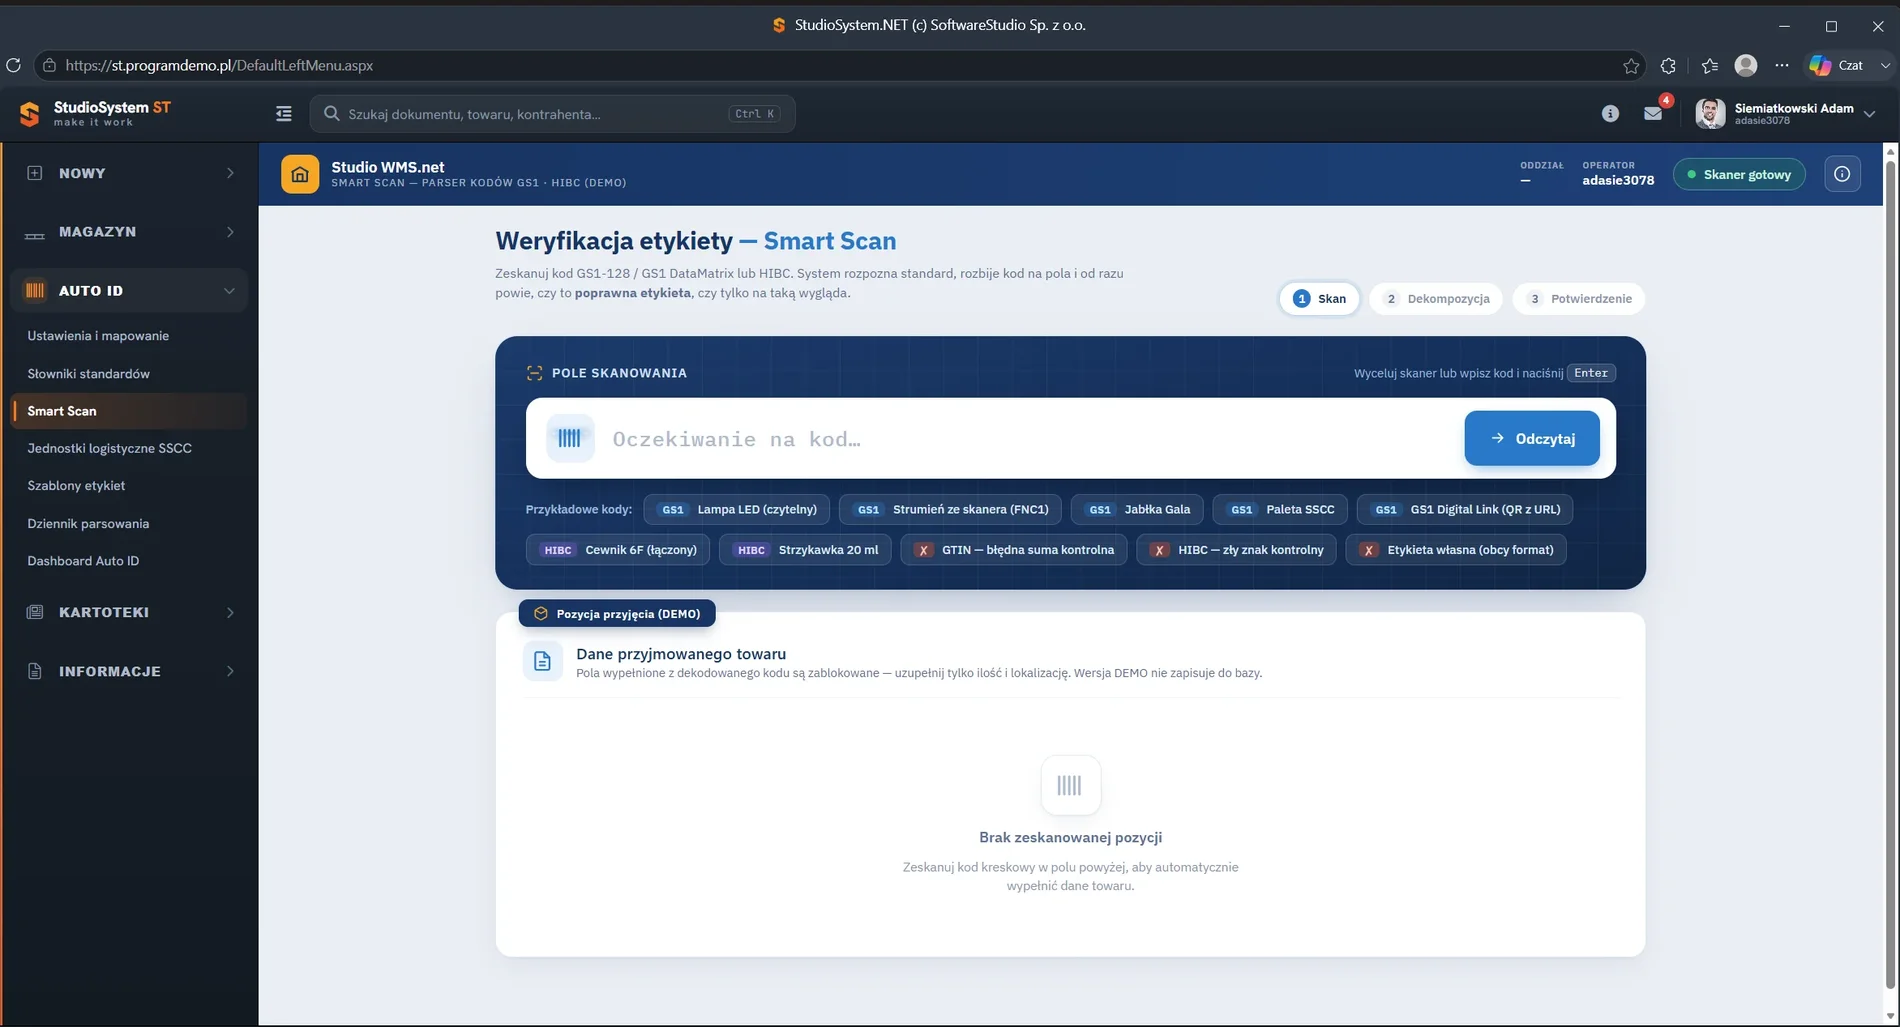Open the info circle icon in top bar
Viewport: 1900px width, 1027px height.
[x=1610, y=114]
